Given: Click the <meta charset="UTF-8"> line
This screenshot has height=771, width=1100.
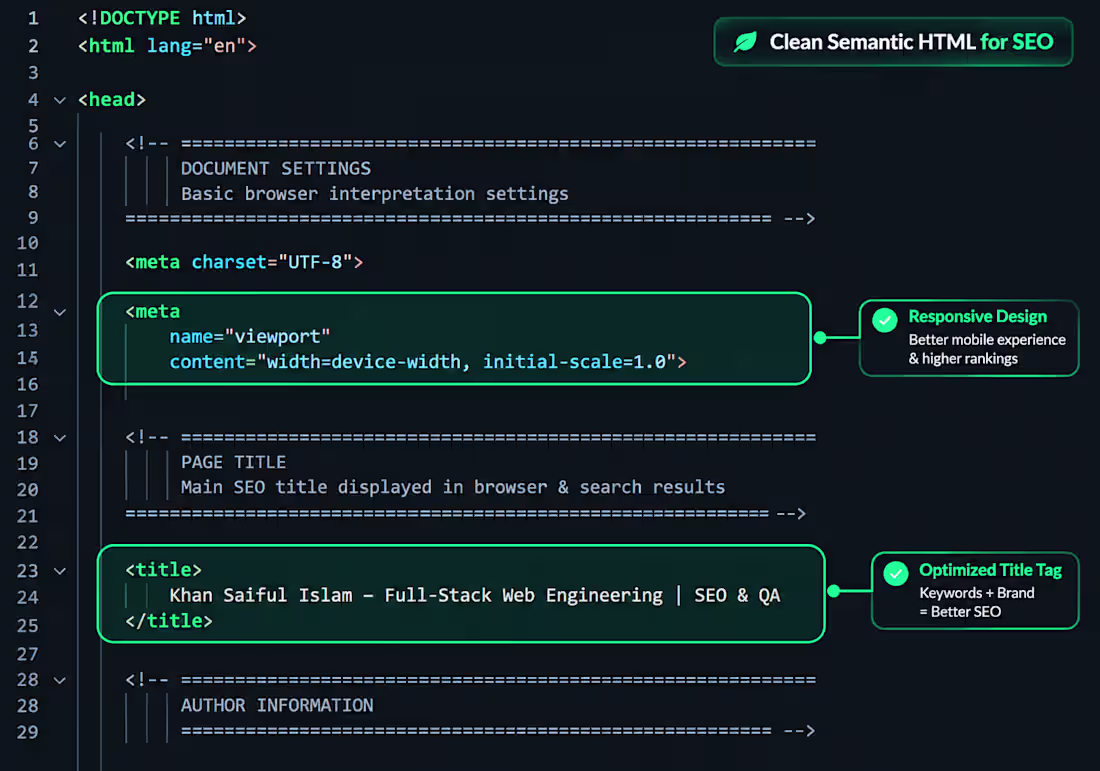Looking at the screenshot, I should pos(244,262).
